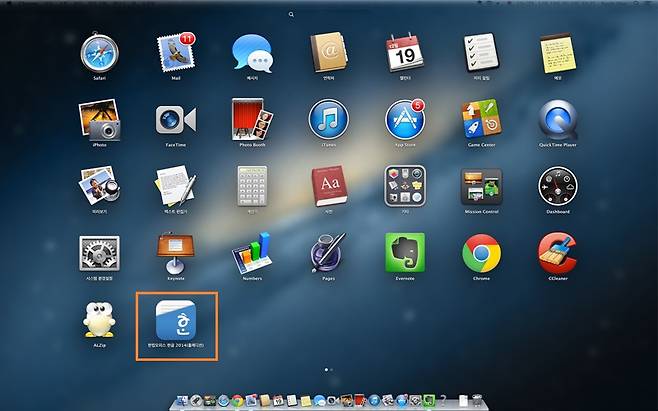Open Hancom Office Hangul 2014
This screenshot has height=411, width=658.
pyautogui.click(x=176, y=320)
